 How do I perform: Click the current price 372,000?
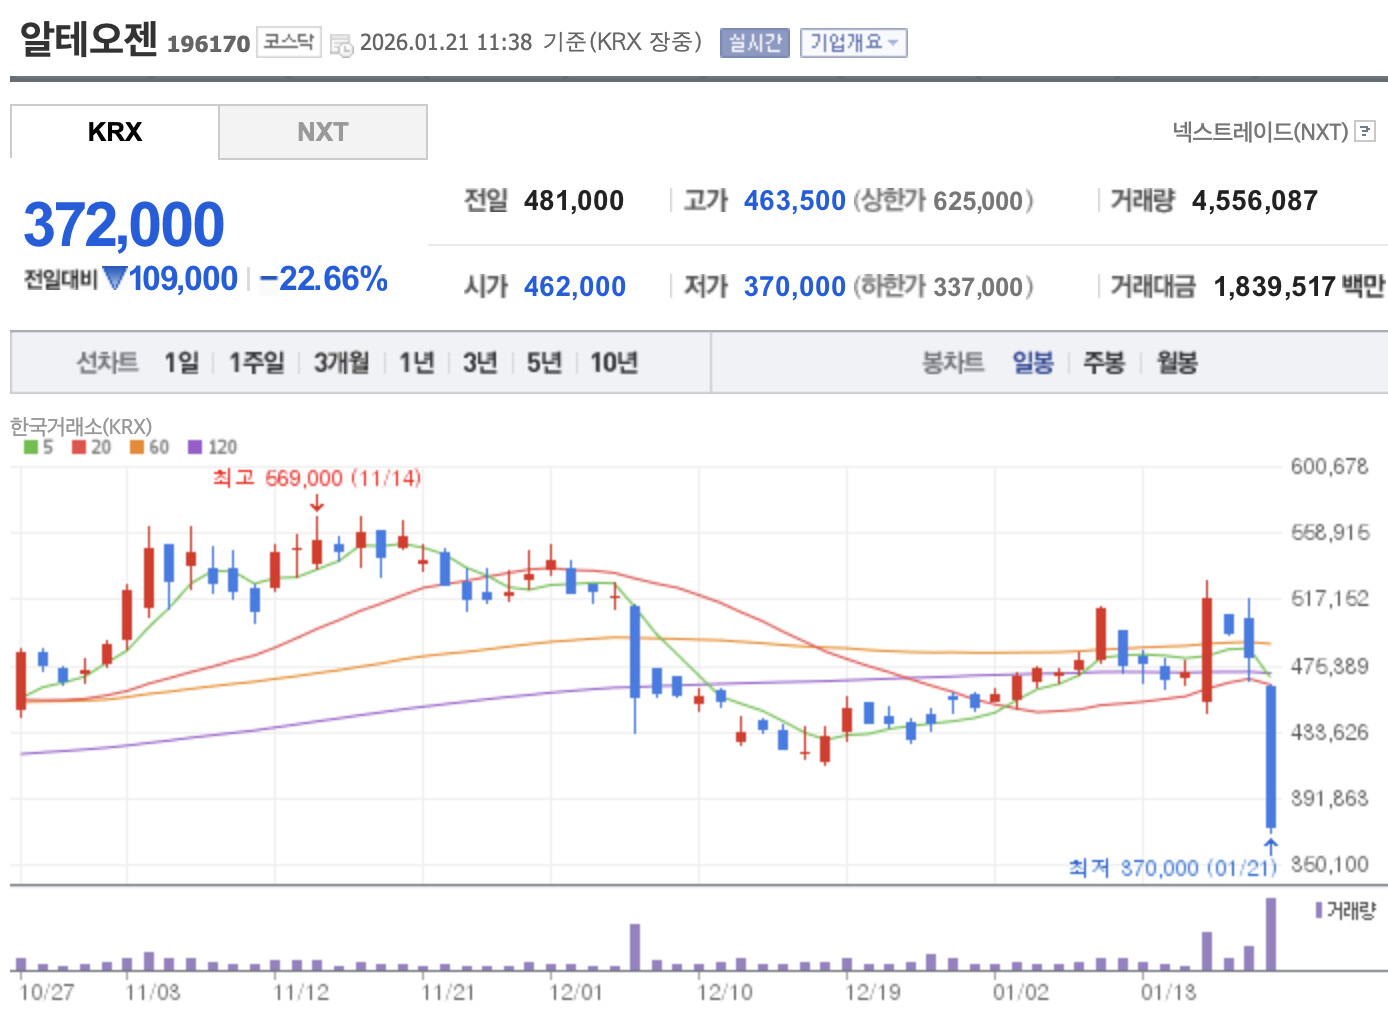(x=124, y=224)
